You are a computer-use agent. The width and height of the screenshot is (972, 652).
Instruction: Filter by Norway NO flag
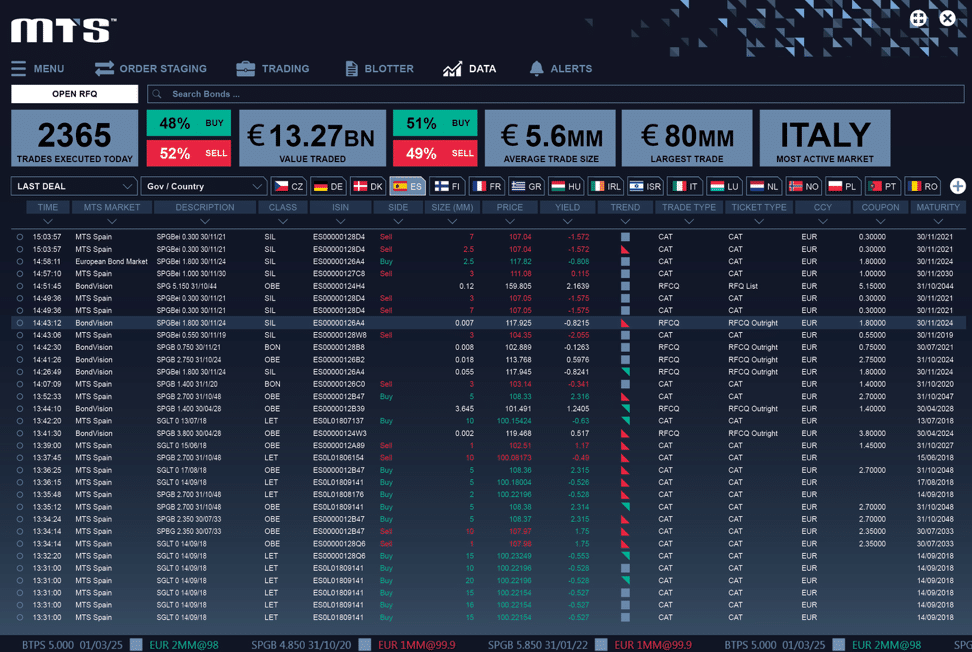click(803, 186)
